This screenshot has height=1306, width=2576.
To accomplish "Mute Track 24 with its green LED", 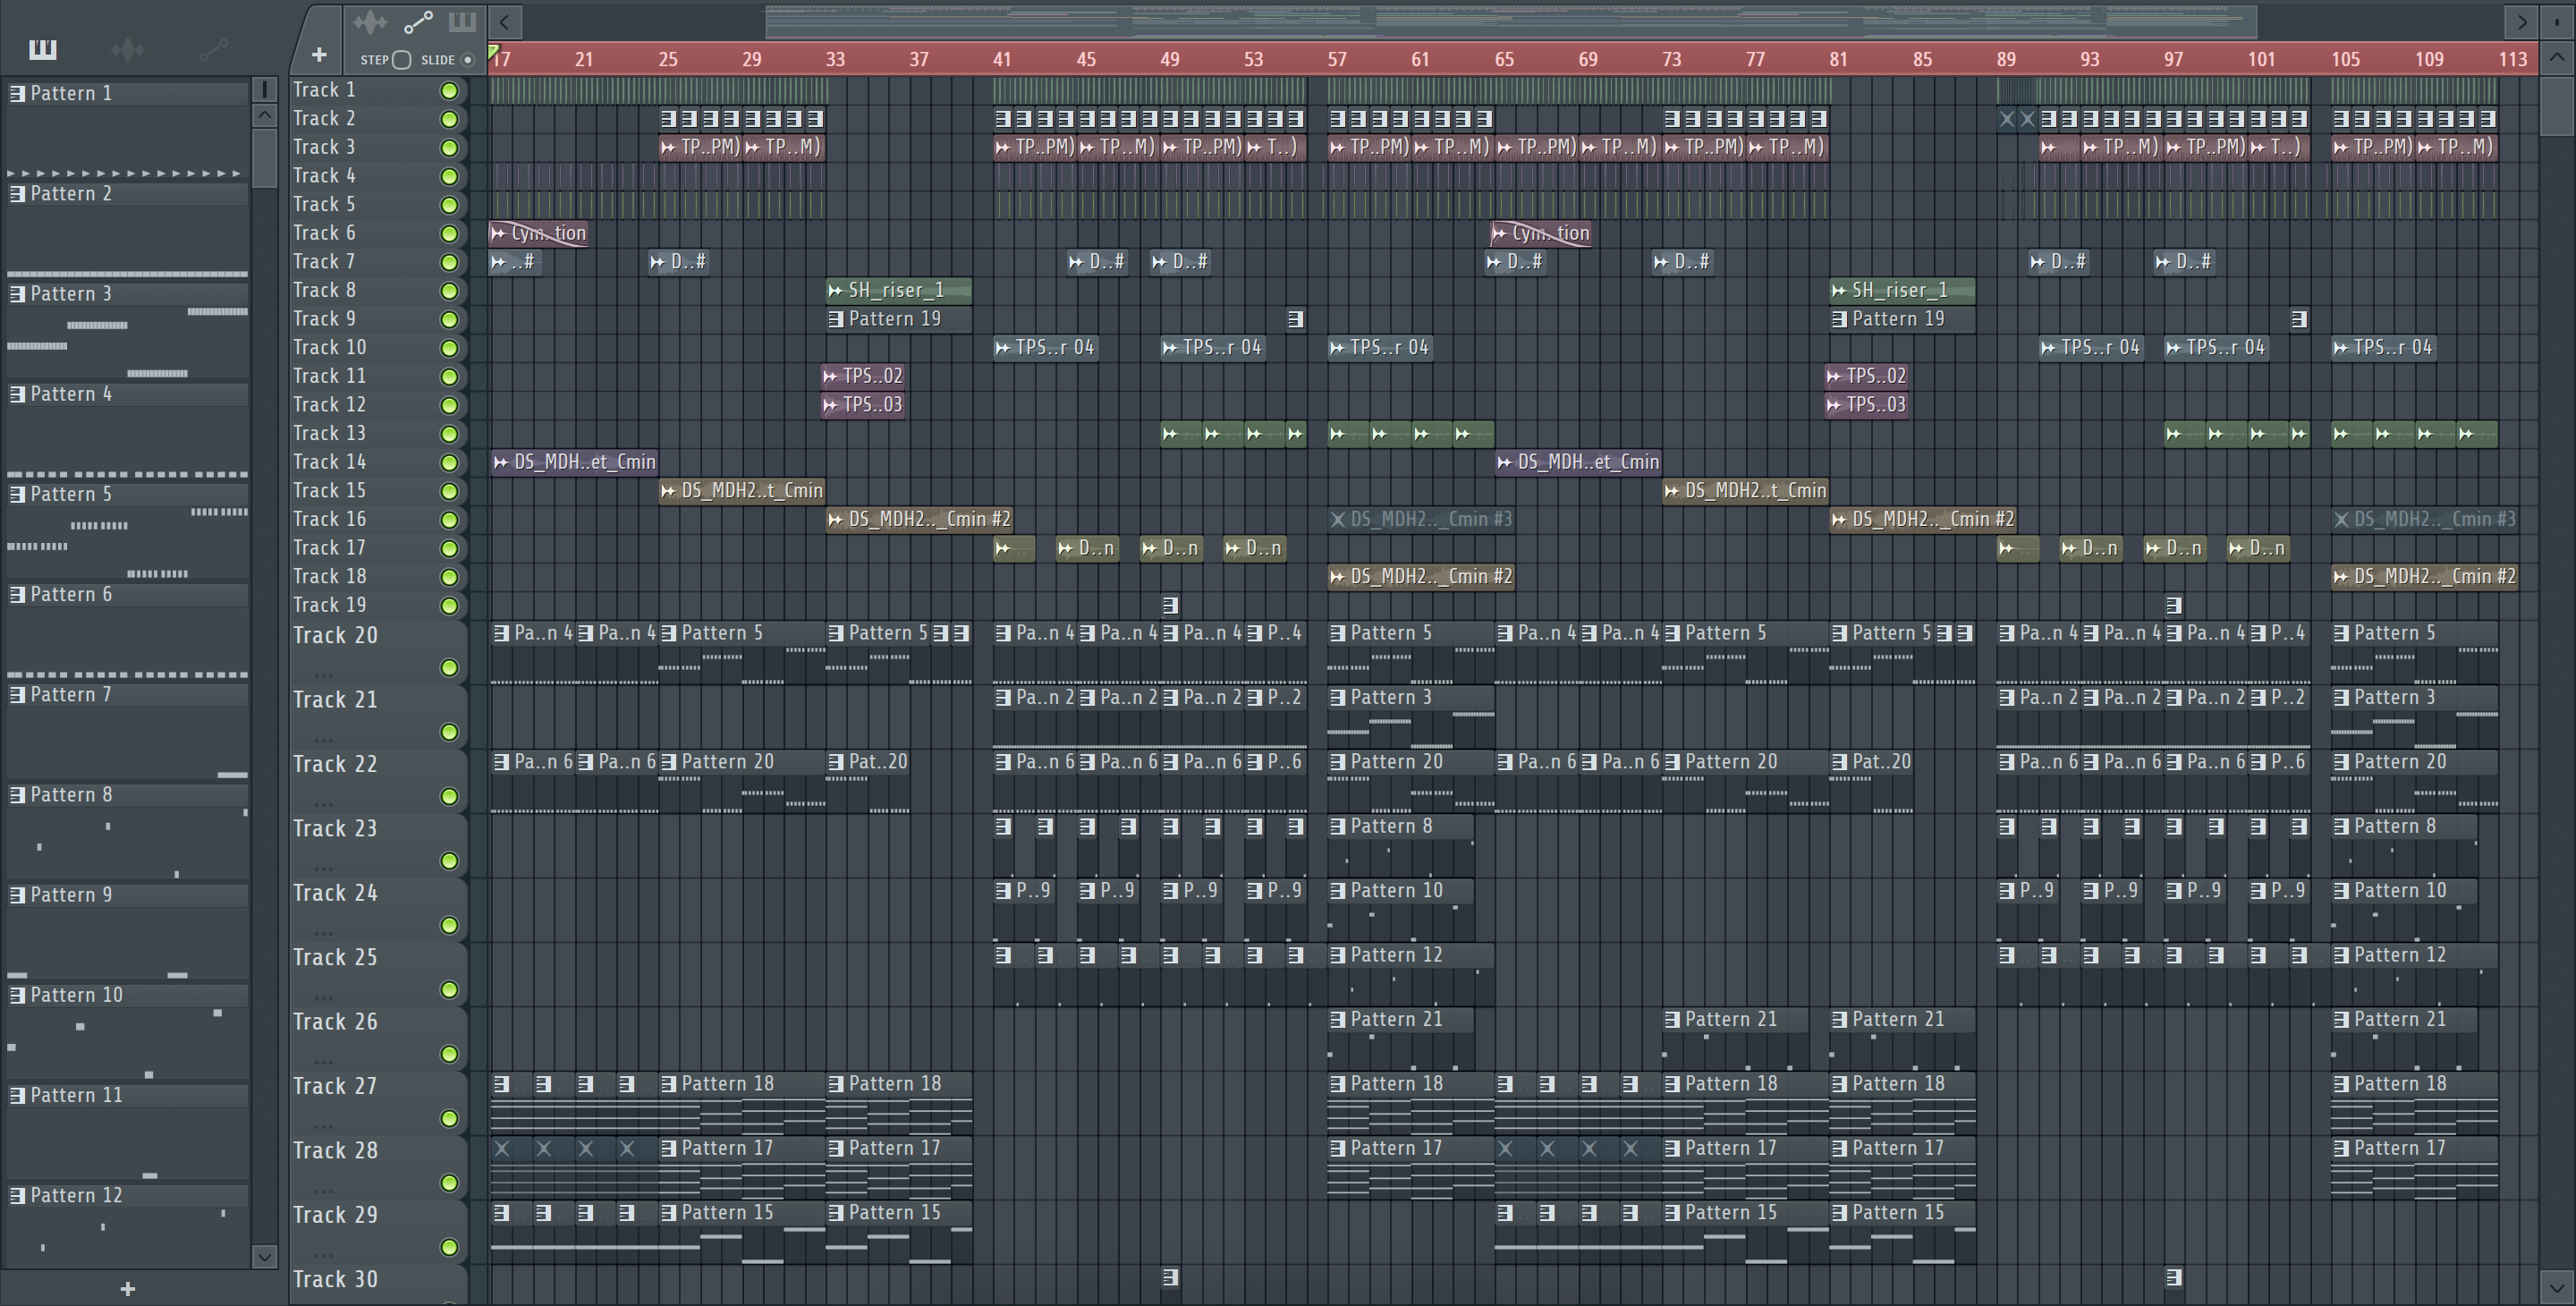I will (449, 925).
